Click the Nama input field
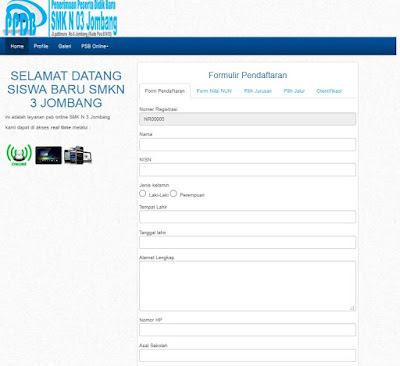400x366 pixels. click(247, 145)
